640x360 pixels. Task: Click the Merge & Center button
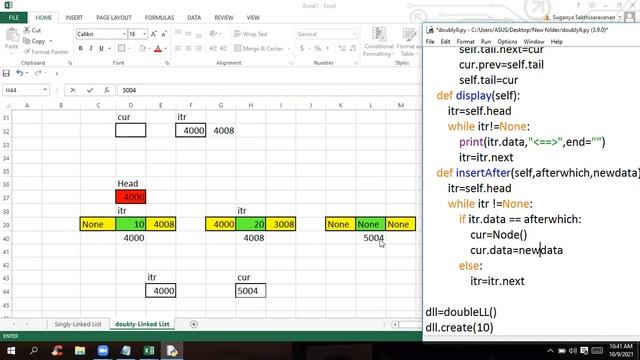click(259, 49)
